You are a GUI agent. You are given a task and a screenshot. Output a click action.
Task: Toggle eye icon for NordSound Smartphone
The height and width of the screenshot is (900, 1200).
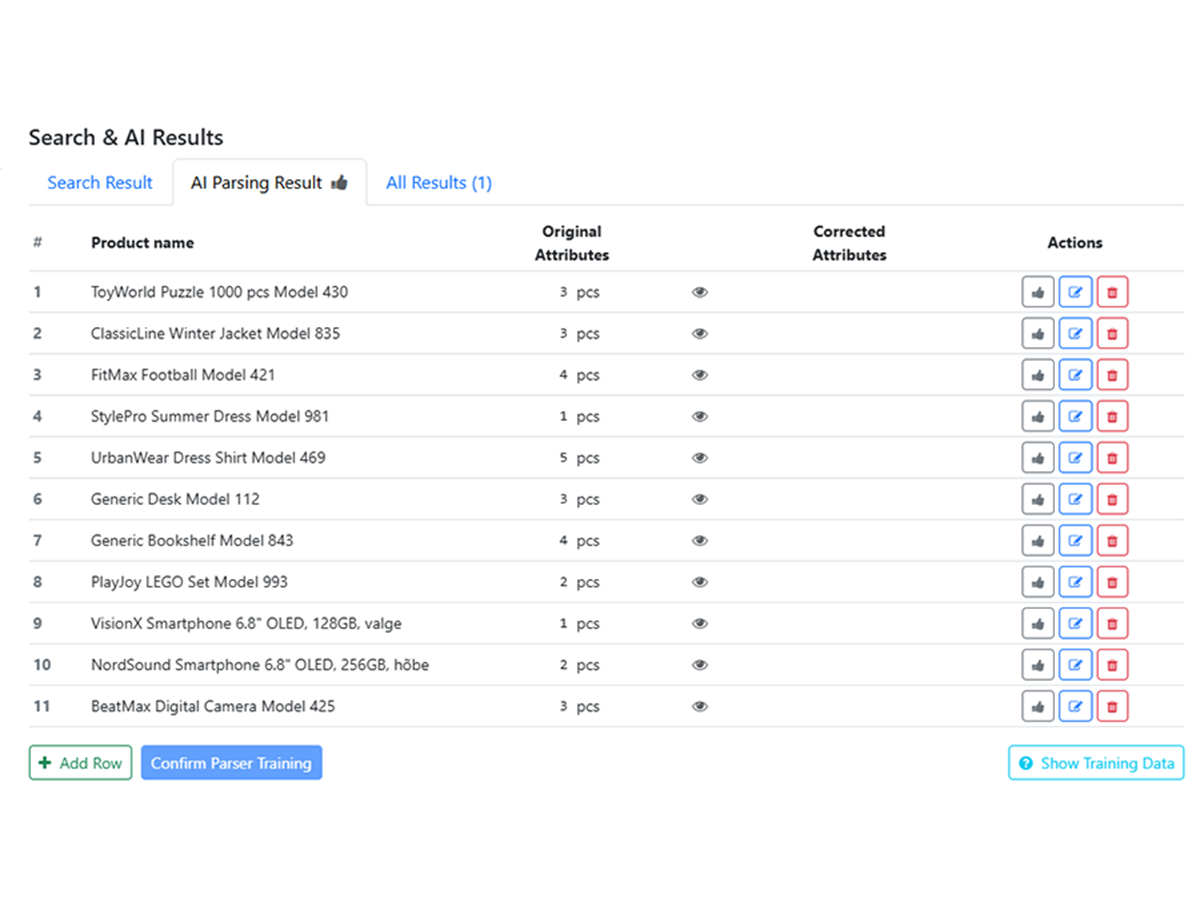click(700, 665)
